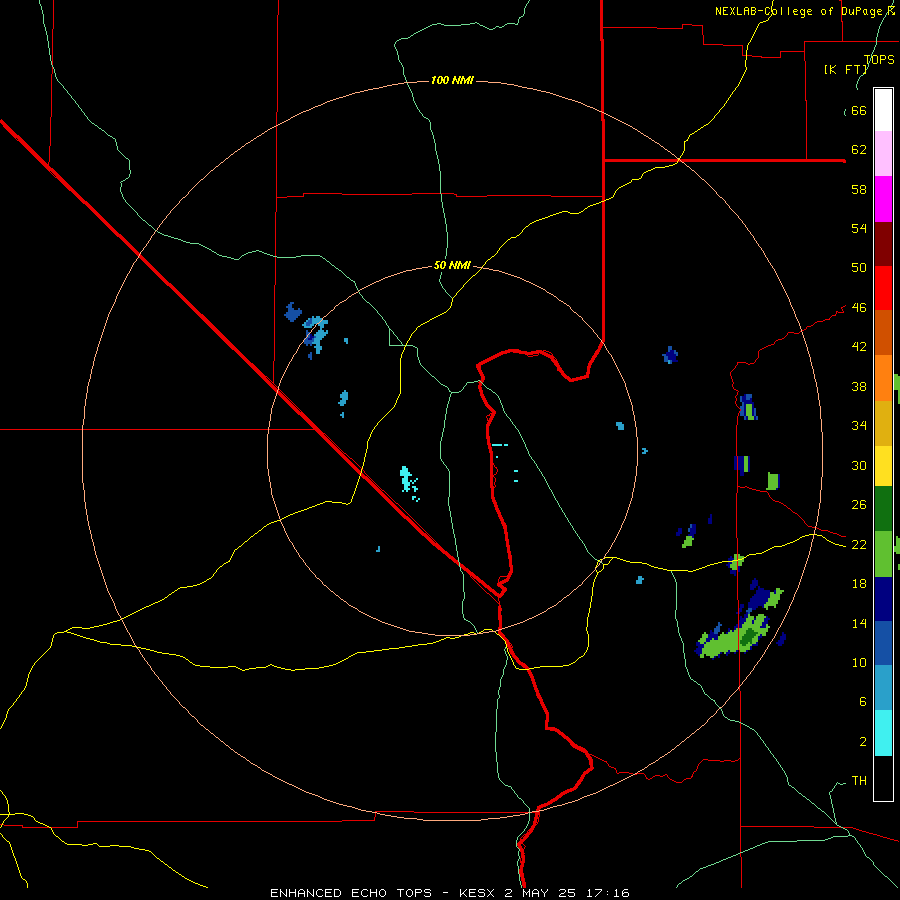Click the "KESX" radar site identifier
Image resolution: width=900 pixels, height=900 pixels.
(476, 893)
